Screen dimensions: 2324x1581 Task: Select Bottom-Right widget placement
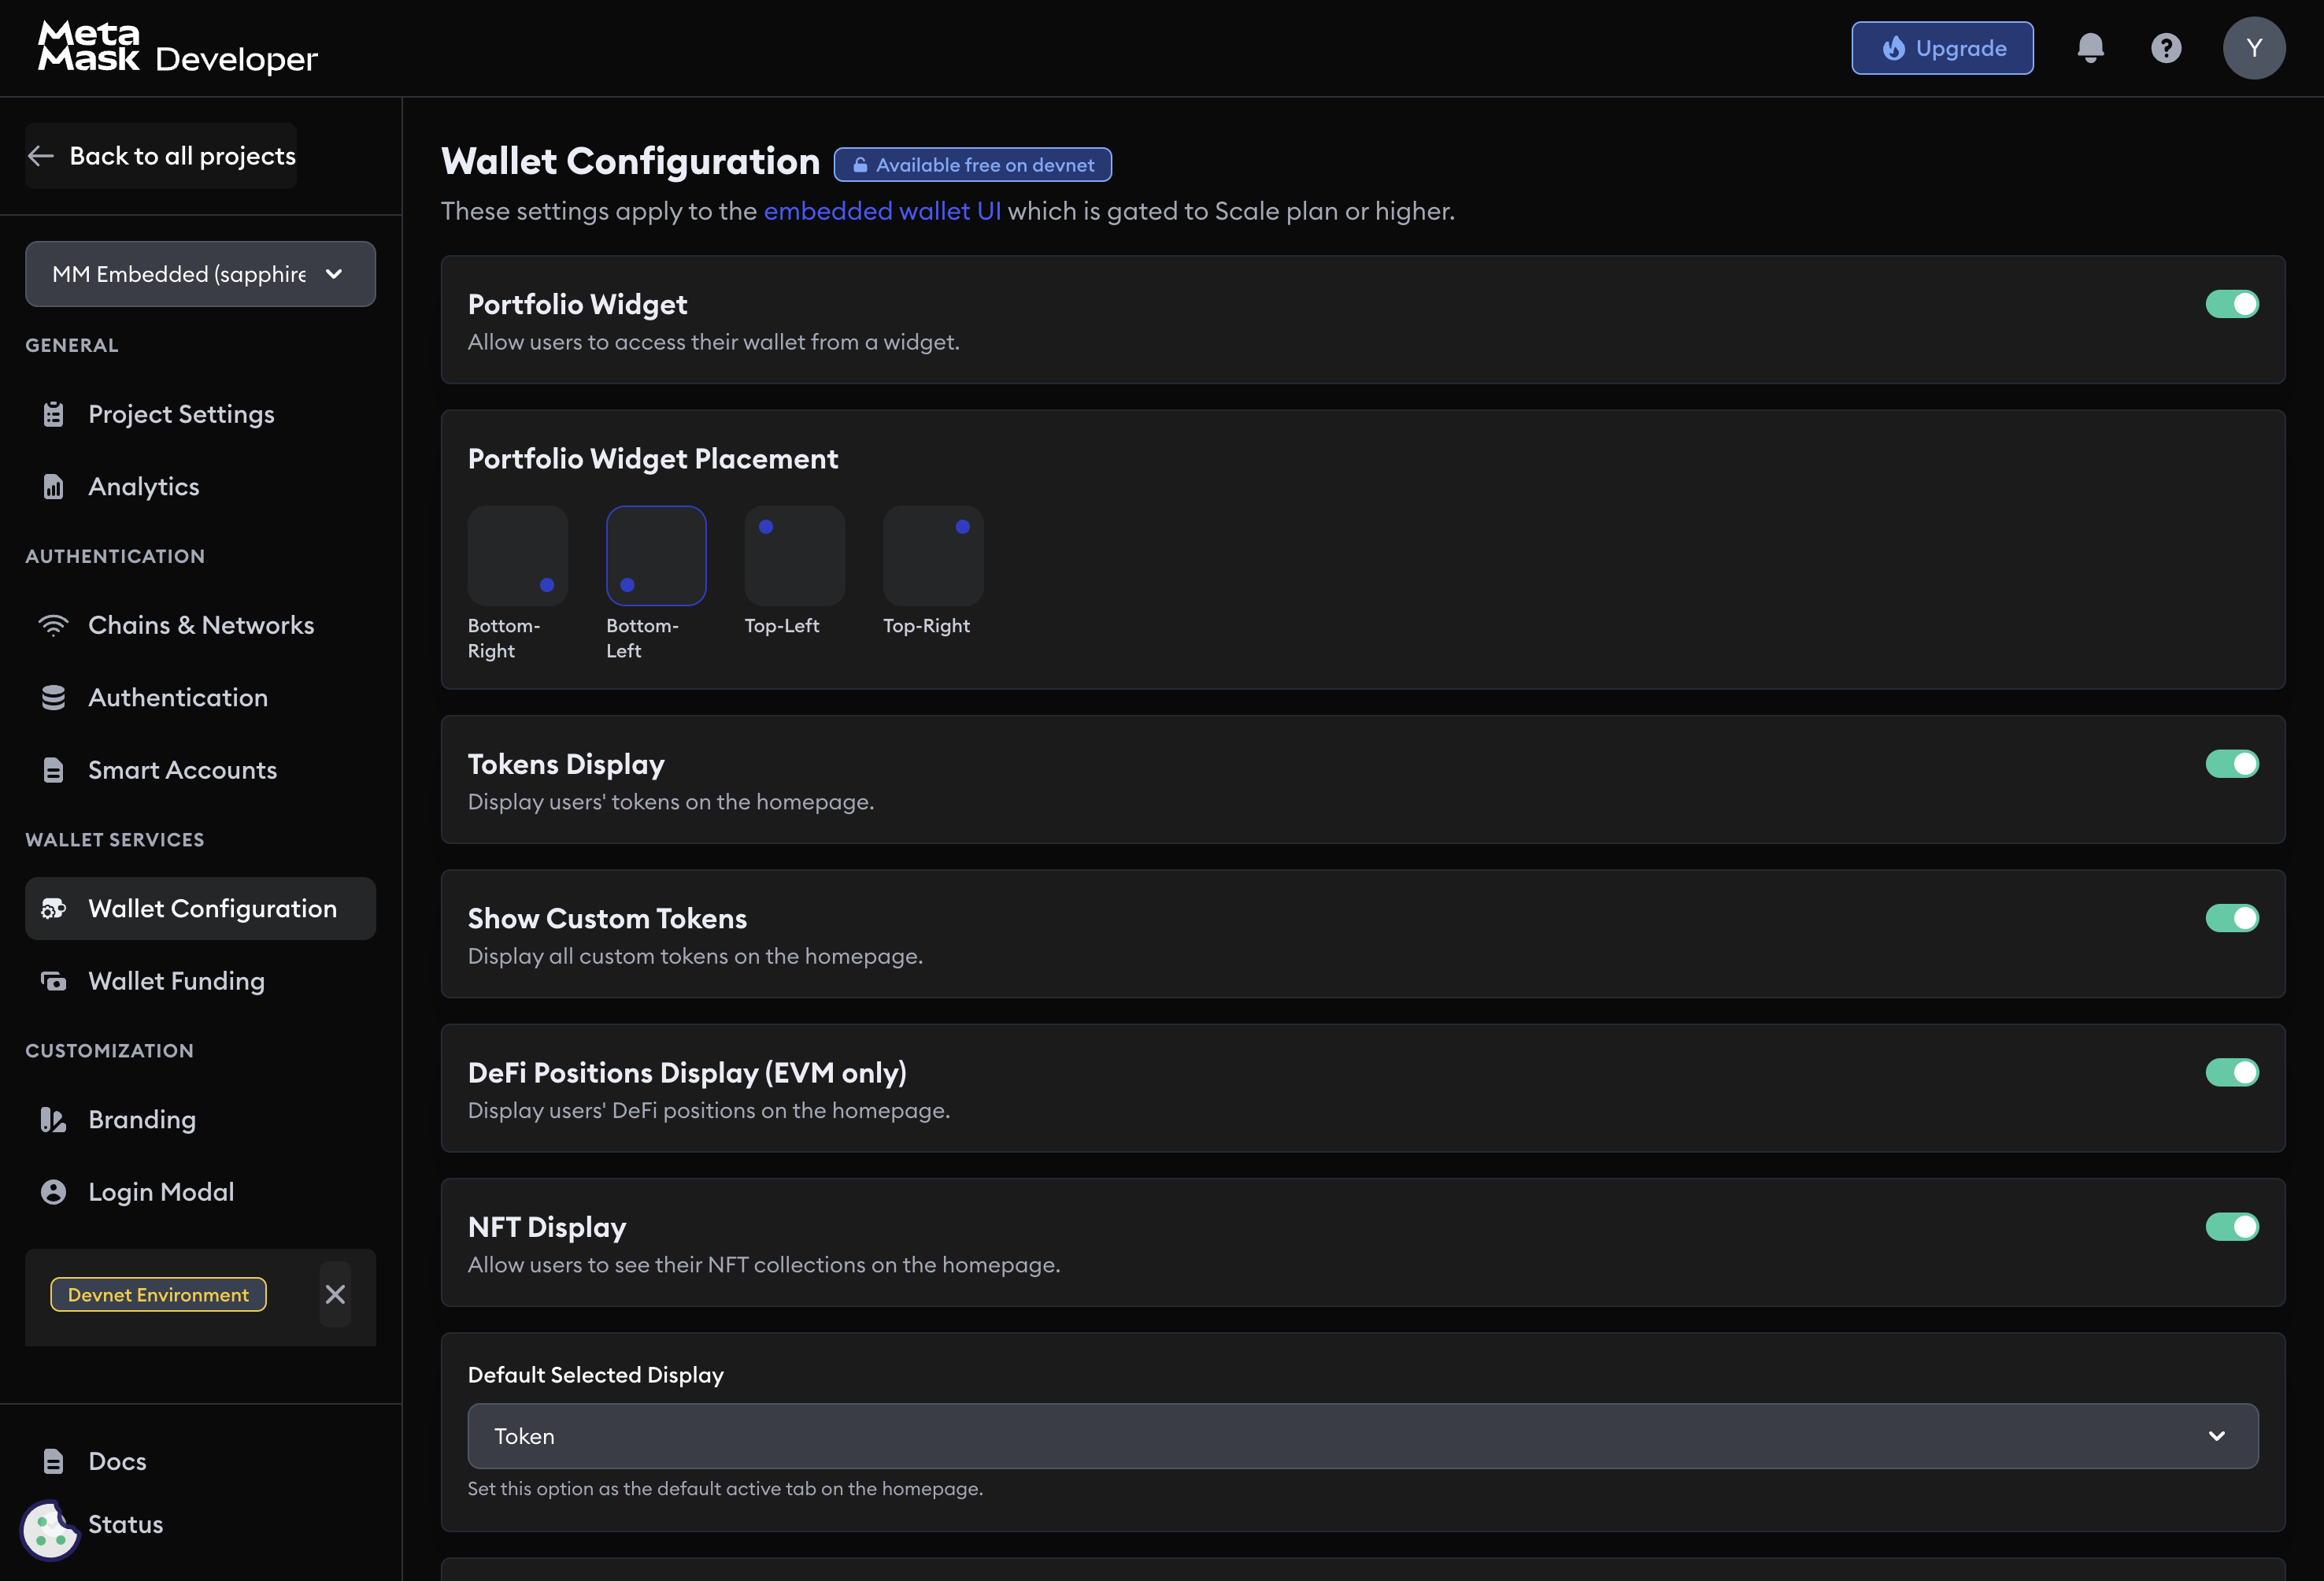tap(517, 556)
